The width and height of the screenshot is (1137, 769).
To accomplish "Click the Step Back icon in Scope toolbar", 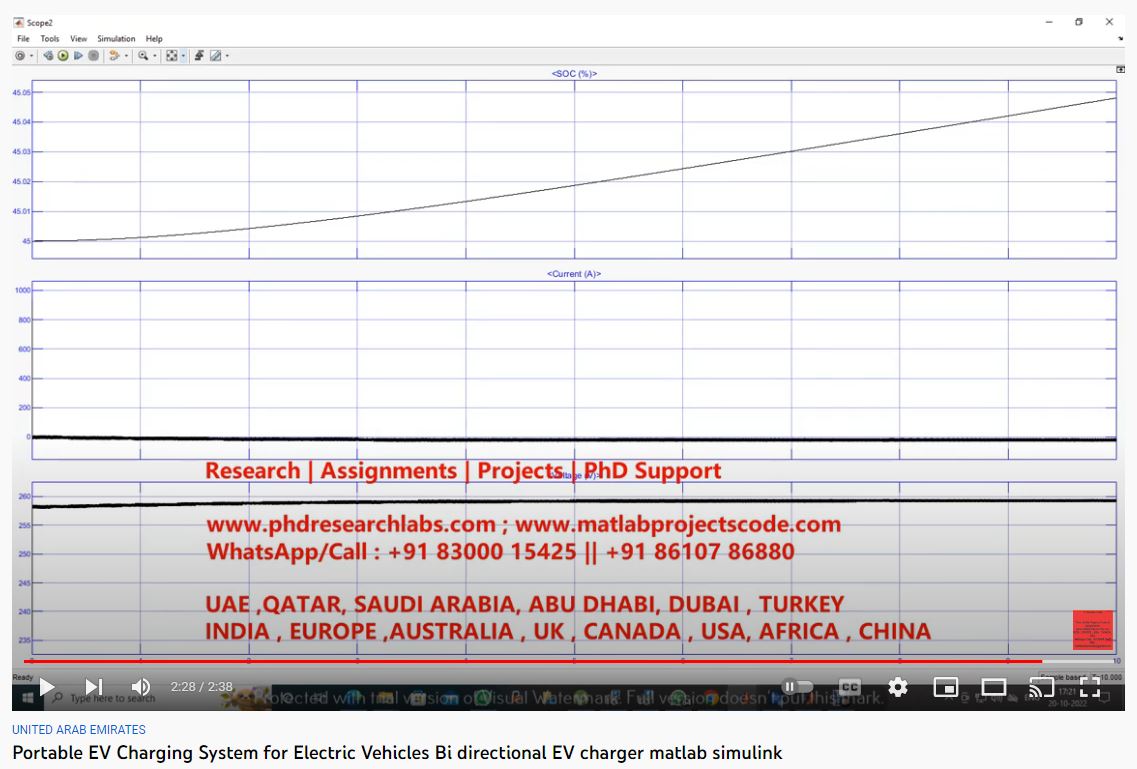I will tap(48, 56).
